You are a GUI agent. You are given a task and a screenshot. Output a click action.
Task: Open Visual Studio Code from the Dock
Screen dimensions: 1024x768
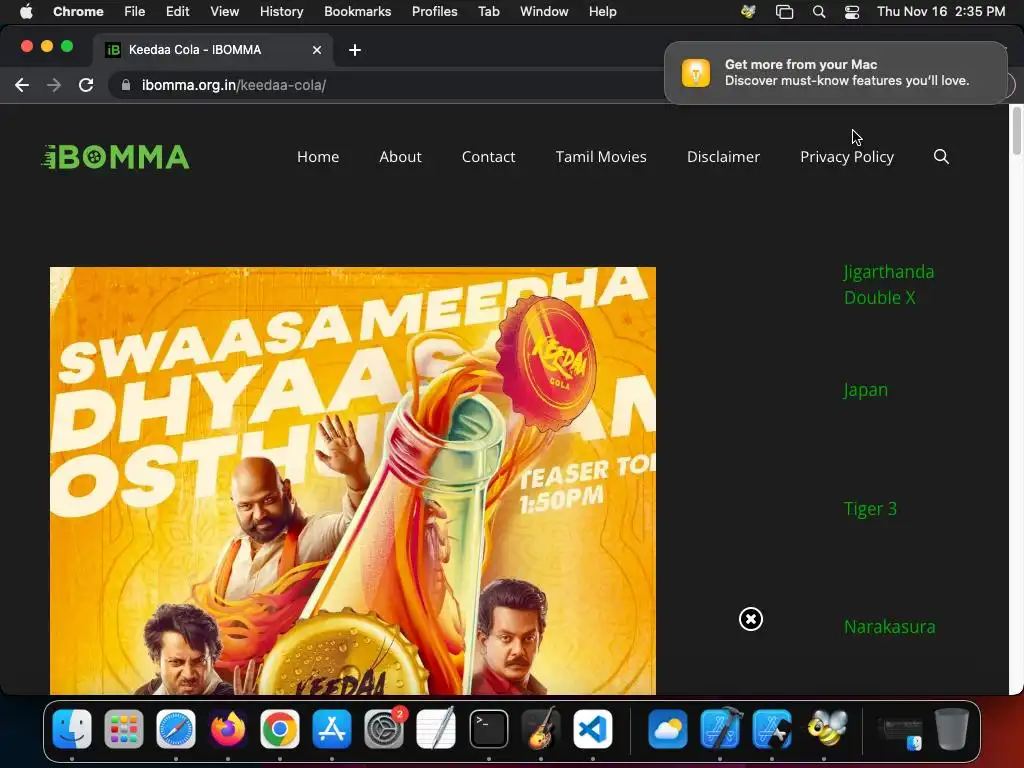pos(592,729)
